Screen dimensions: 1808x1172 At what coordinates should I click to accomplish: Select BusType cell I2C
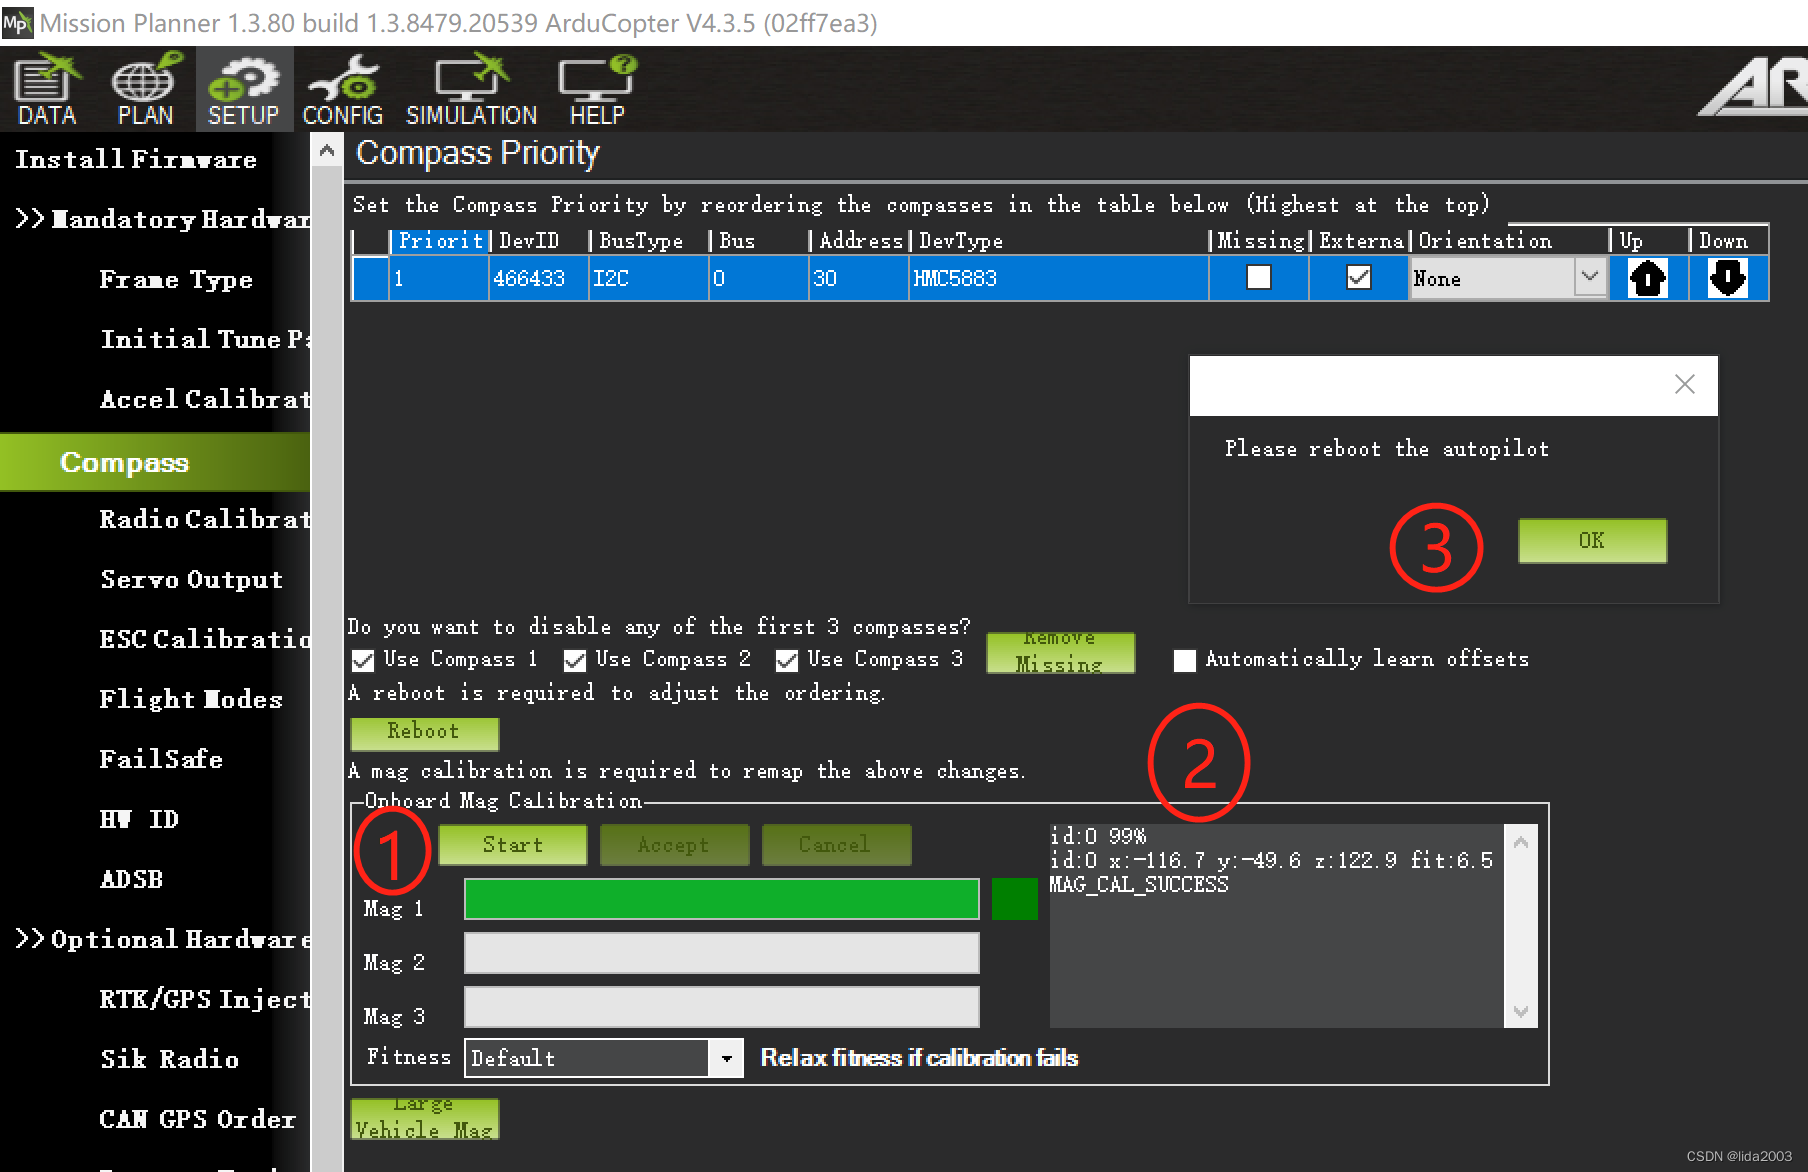(x=649, y=278)
